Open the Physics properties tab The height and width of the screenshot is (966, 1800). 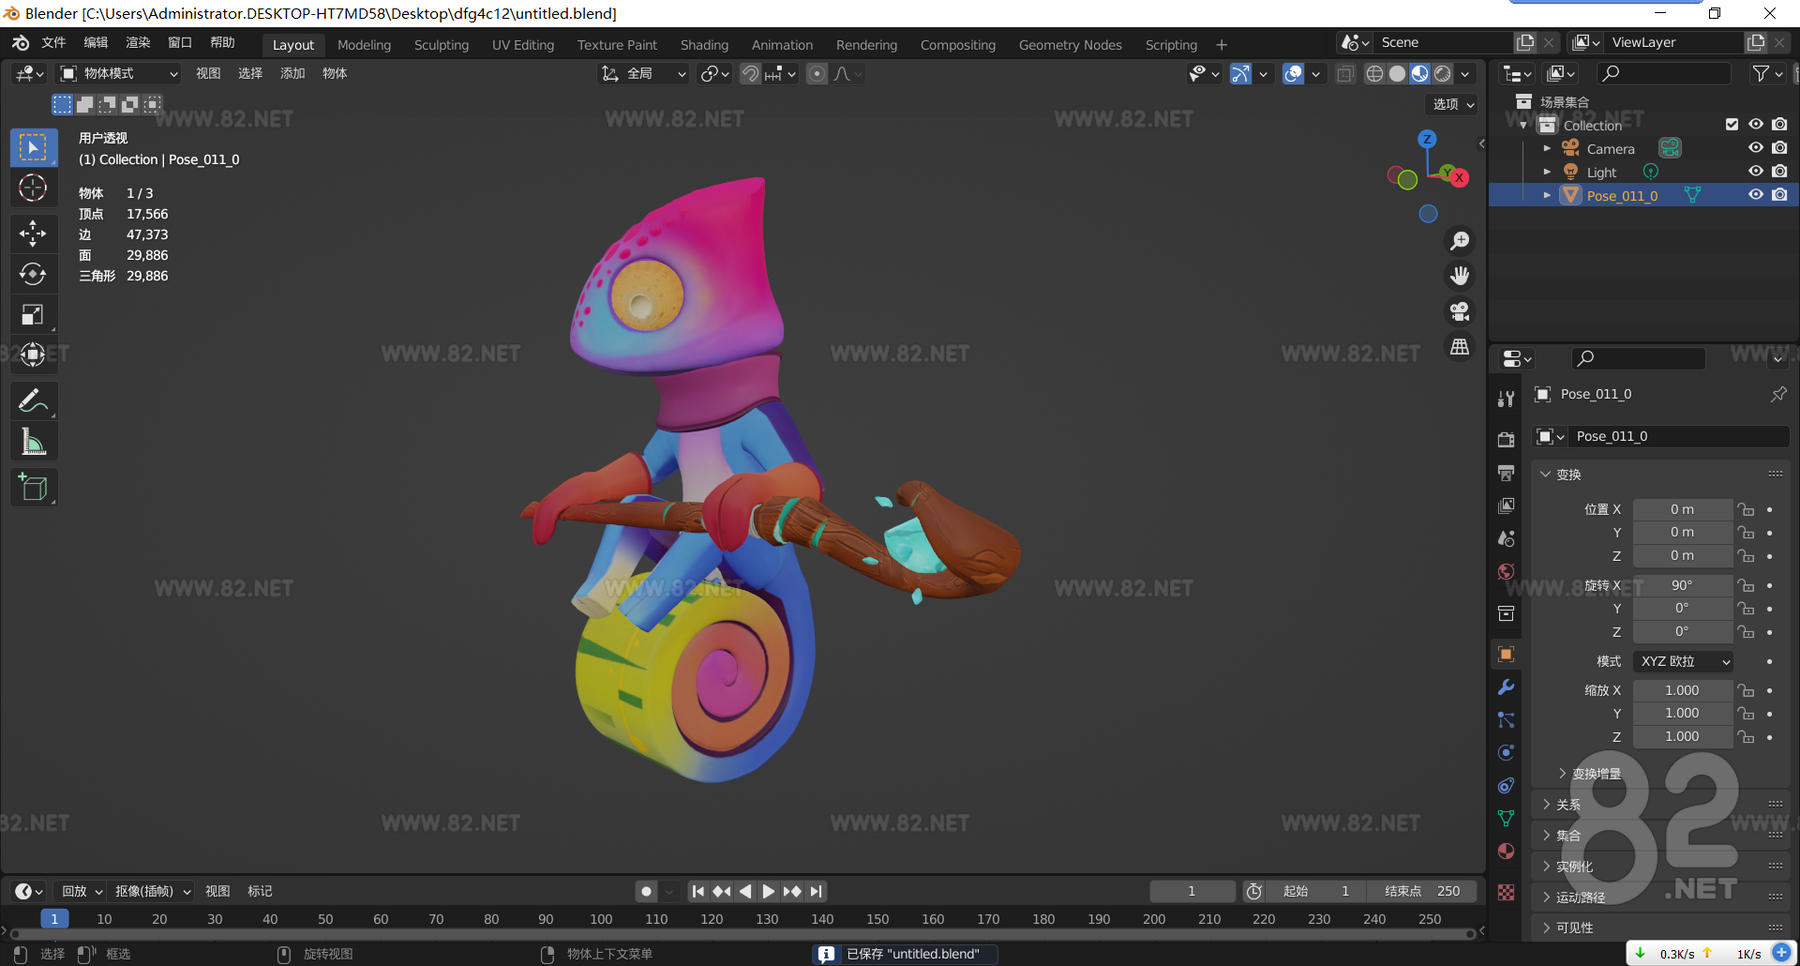click(x=1506, y=752)
